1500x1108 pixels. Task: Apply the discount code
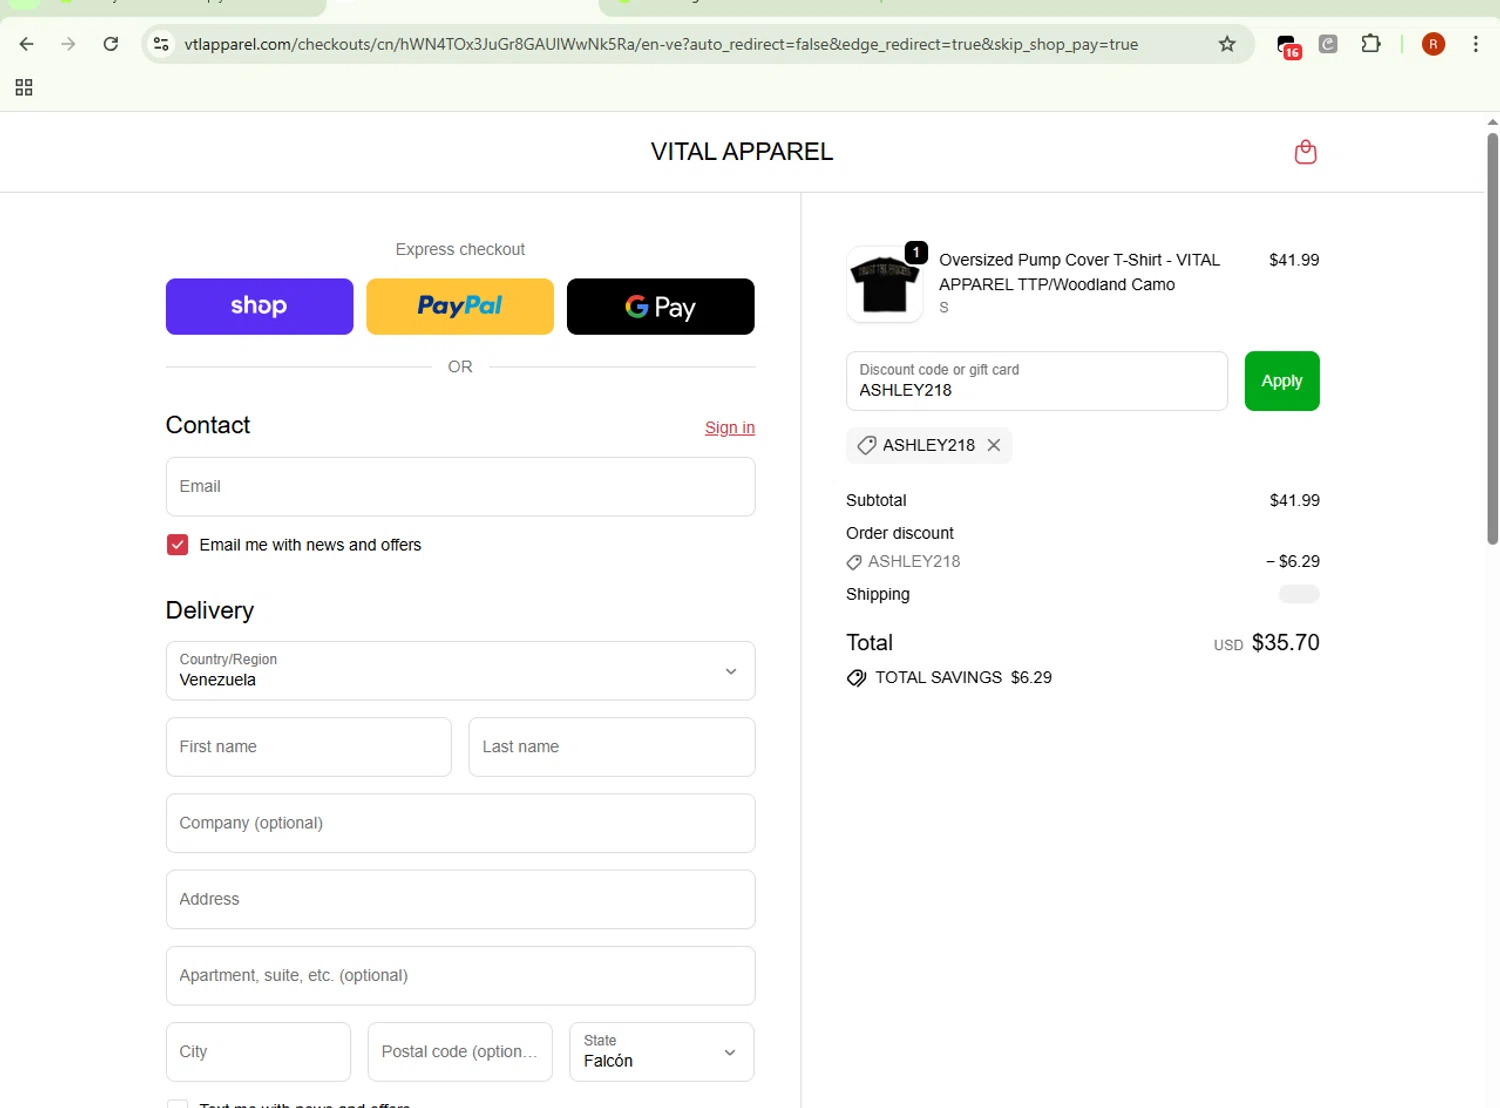coord(1282,381)
